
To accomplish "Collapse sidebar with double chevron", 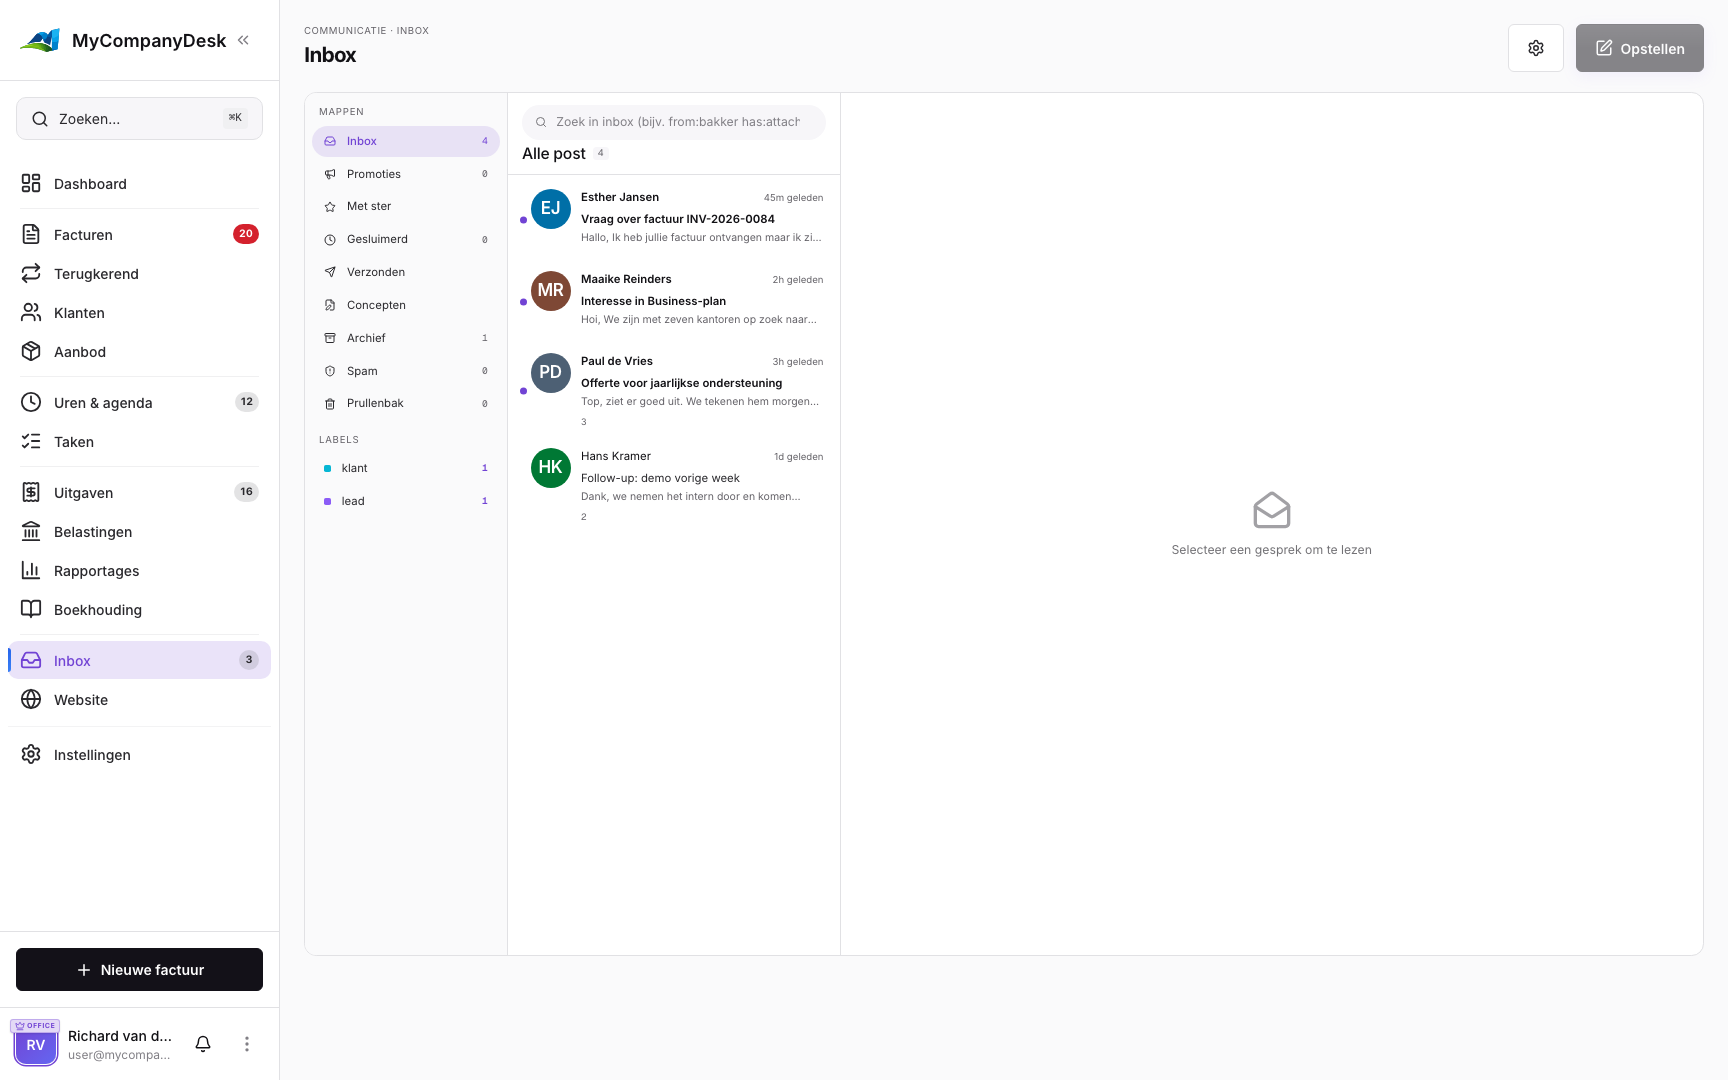I will pos(243,40).
